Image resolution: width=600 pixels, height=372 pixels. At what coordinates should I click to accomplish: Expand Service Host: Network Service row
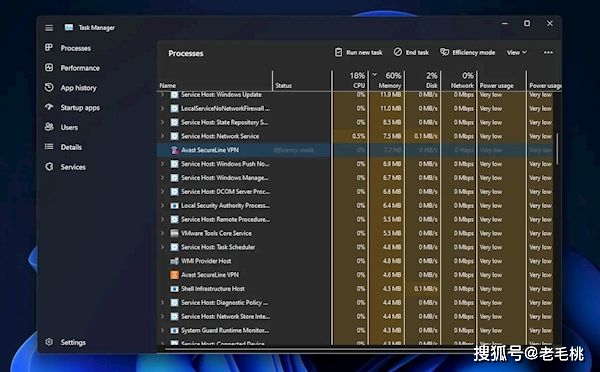coord(162,136)
